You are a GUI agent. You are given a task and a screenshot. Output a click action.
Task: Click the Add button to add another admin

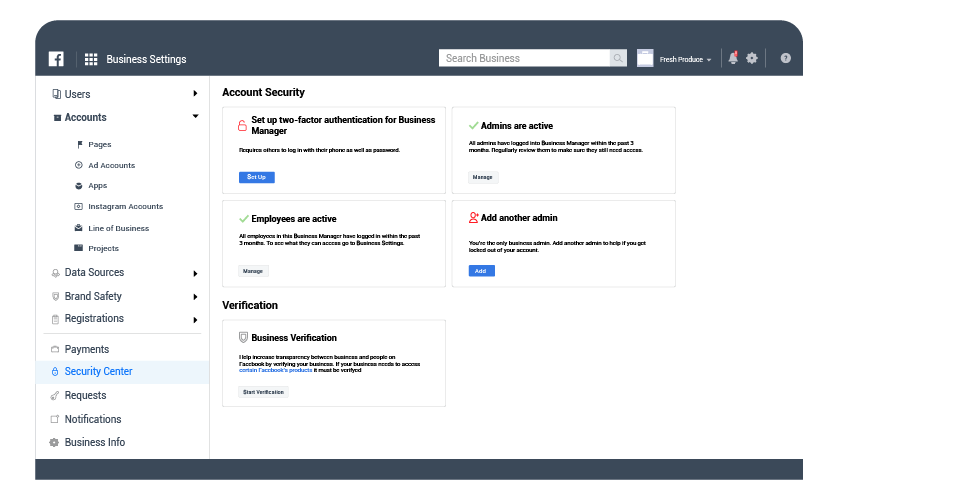[481, 271]
